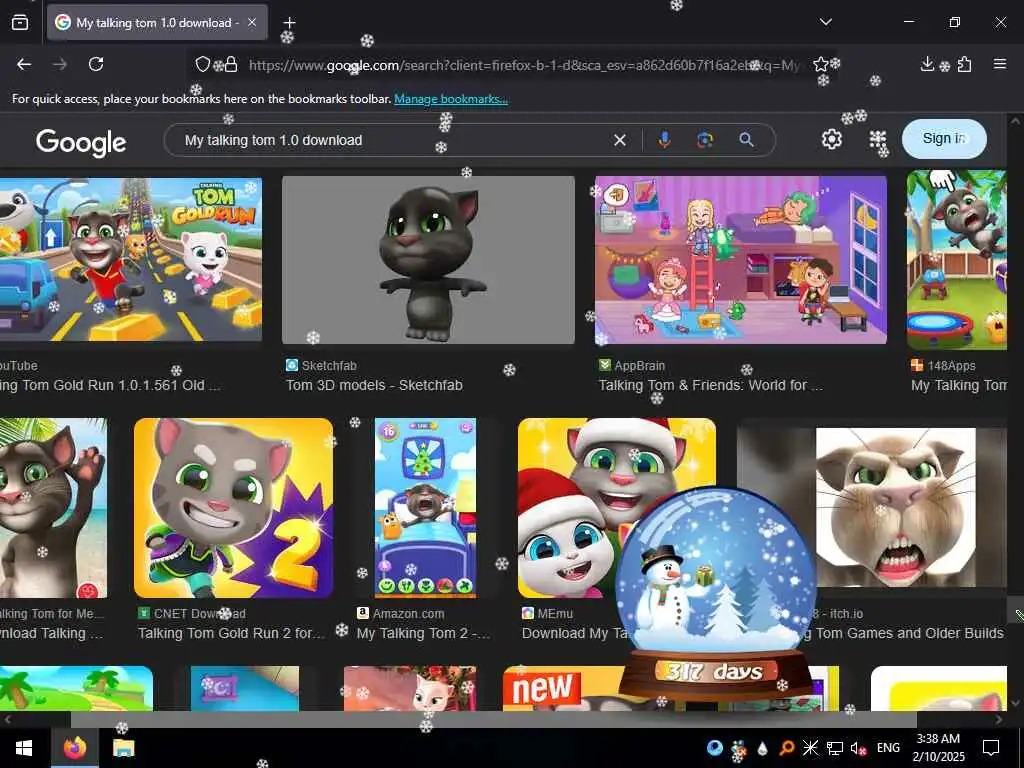Expand the list all tabs dropdown

(x=825, y=22)
